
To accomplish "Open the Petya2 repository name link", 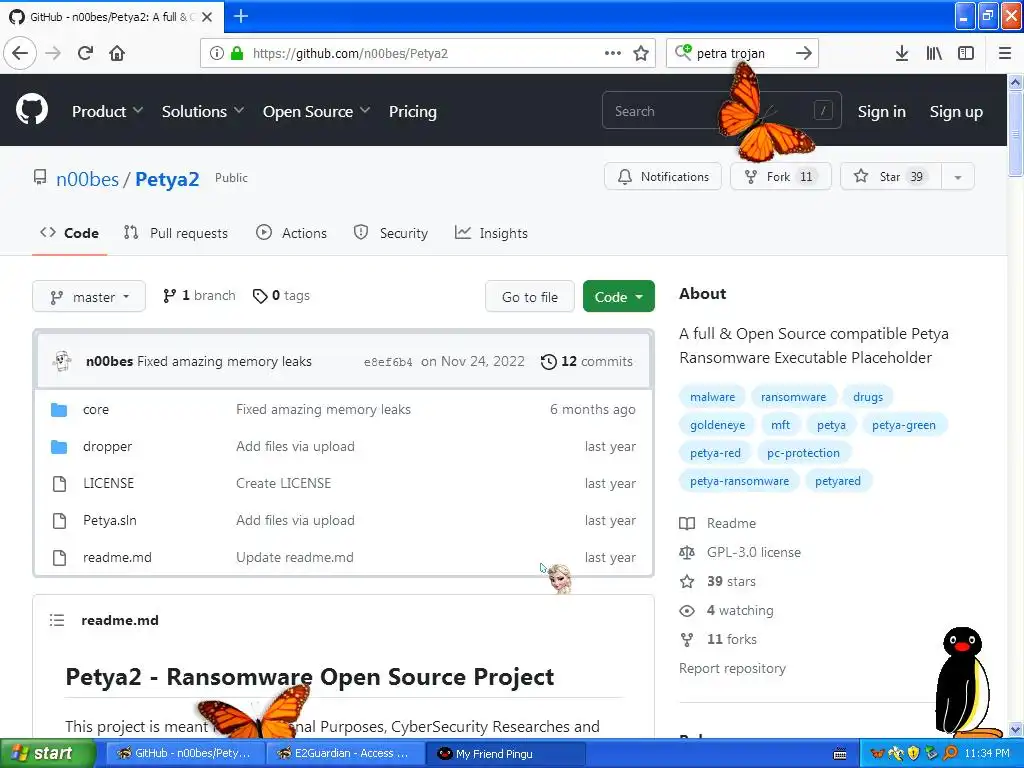I will coord(167,178).
